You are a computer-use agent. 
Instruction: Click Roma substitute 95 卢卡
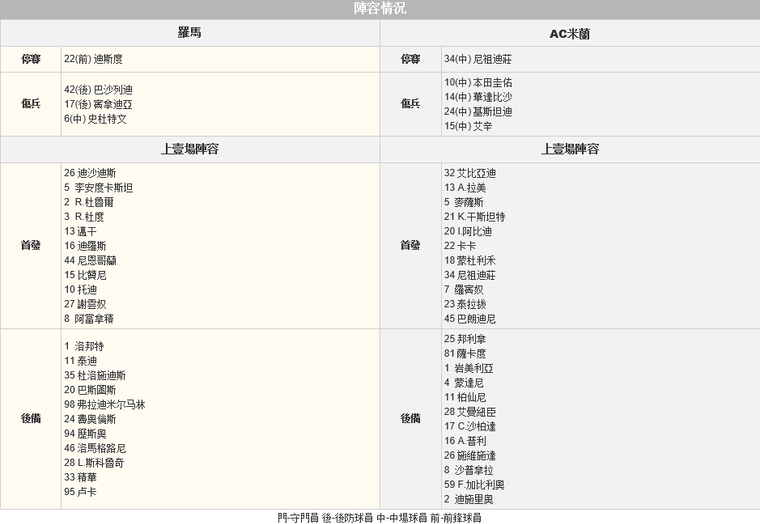(80, 492)
